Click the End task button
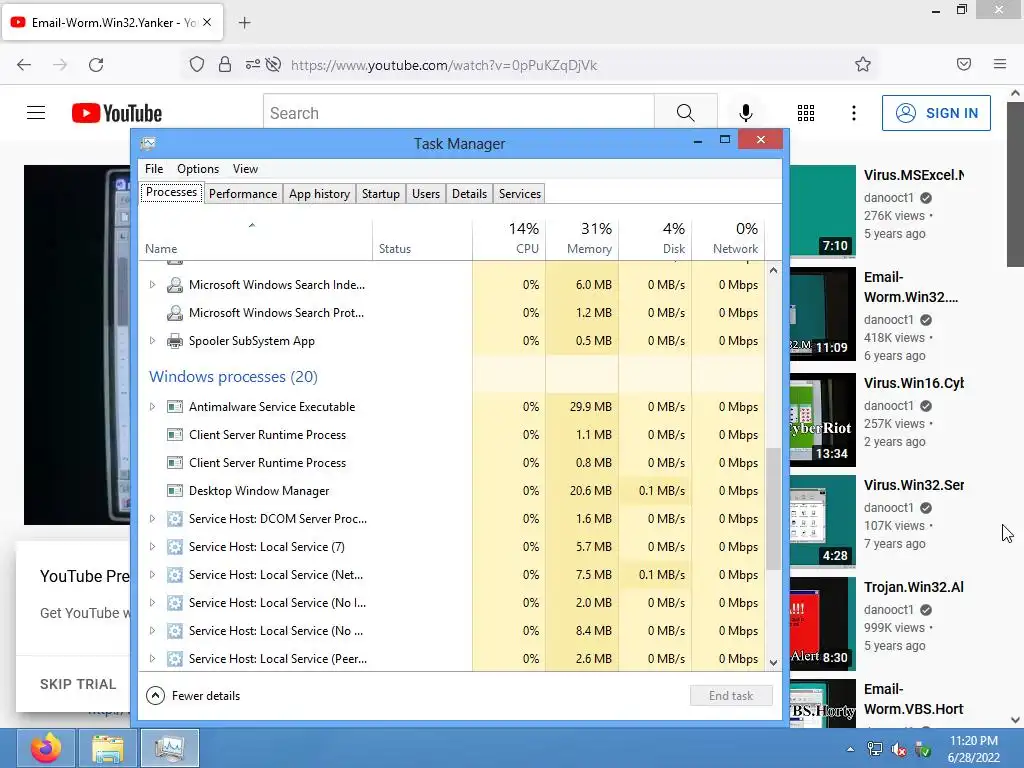 (731, 696)
